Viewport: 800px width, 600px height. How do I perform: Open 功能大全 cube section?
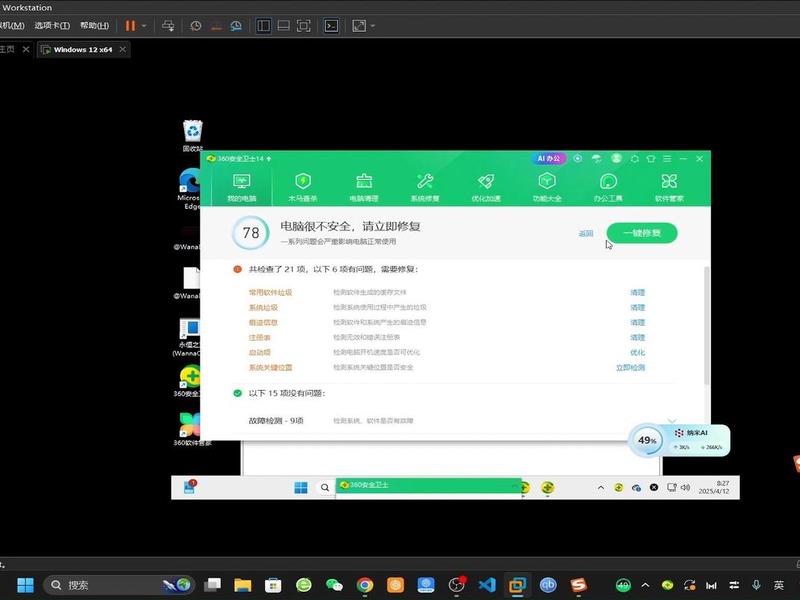click(x=547, y=187)
